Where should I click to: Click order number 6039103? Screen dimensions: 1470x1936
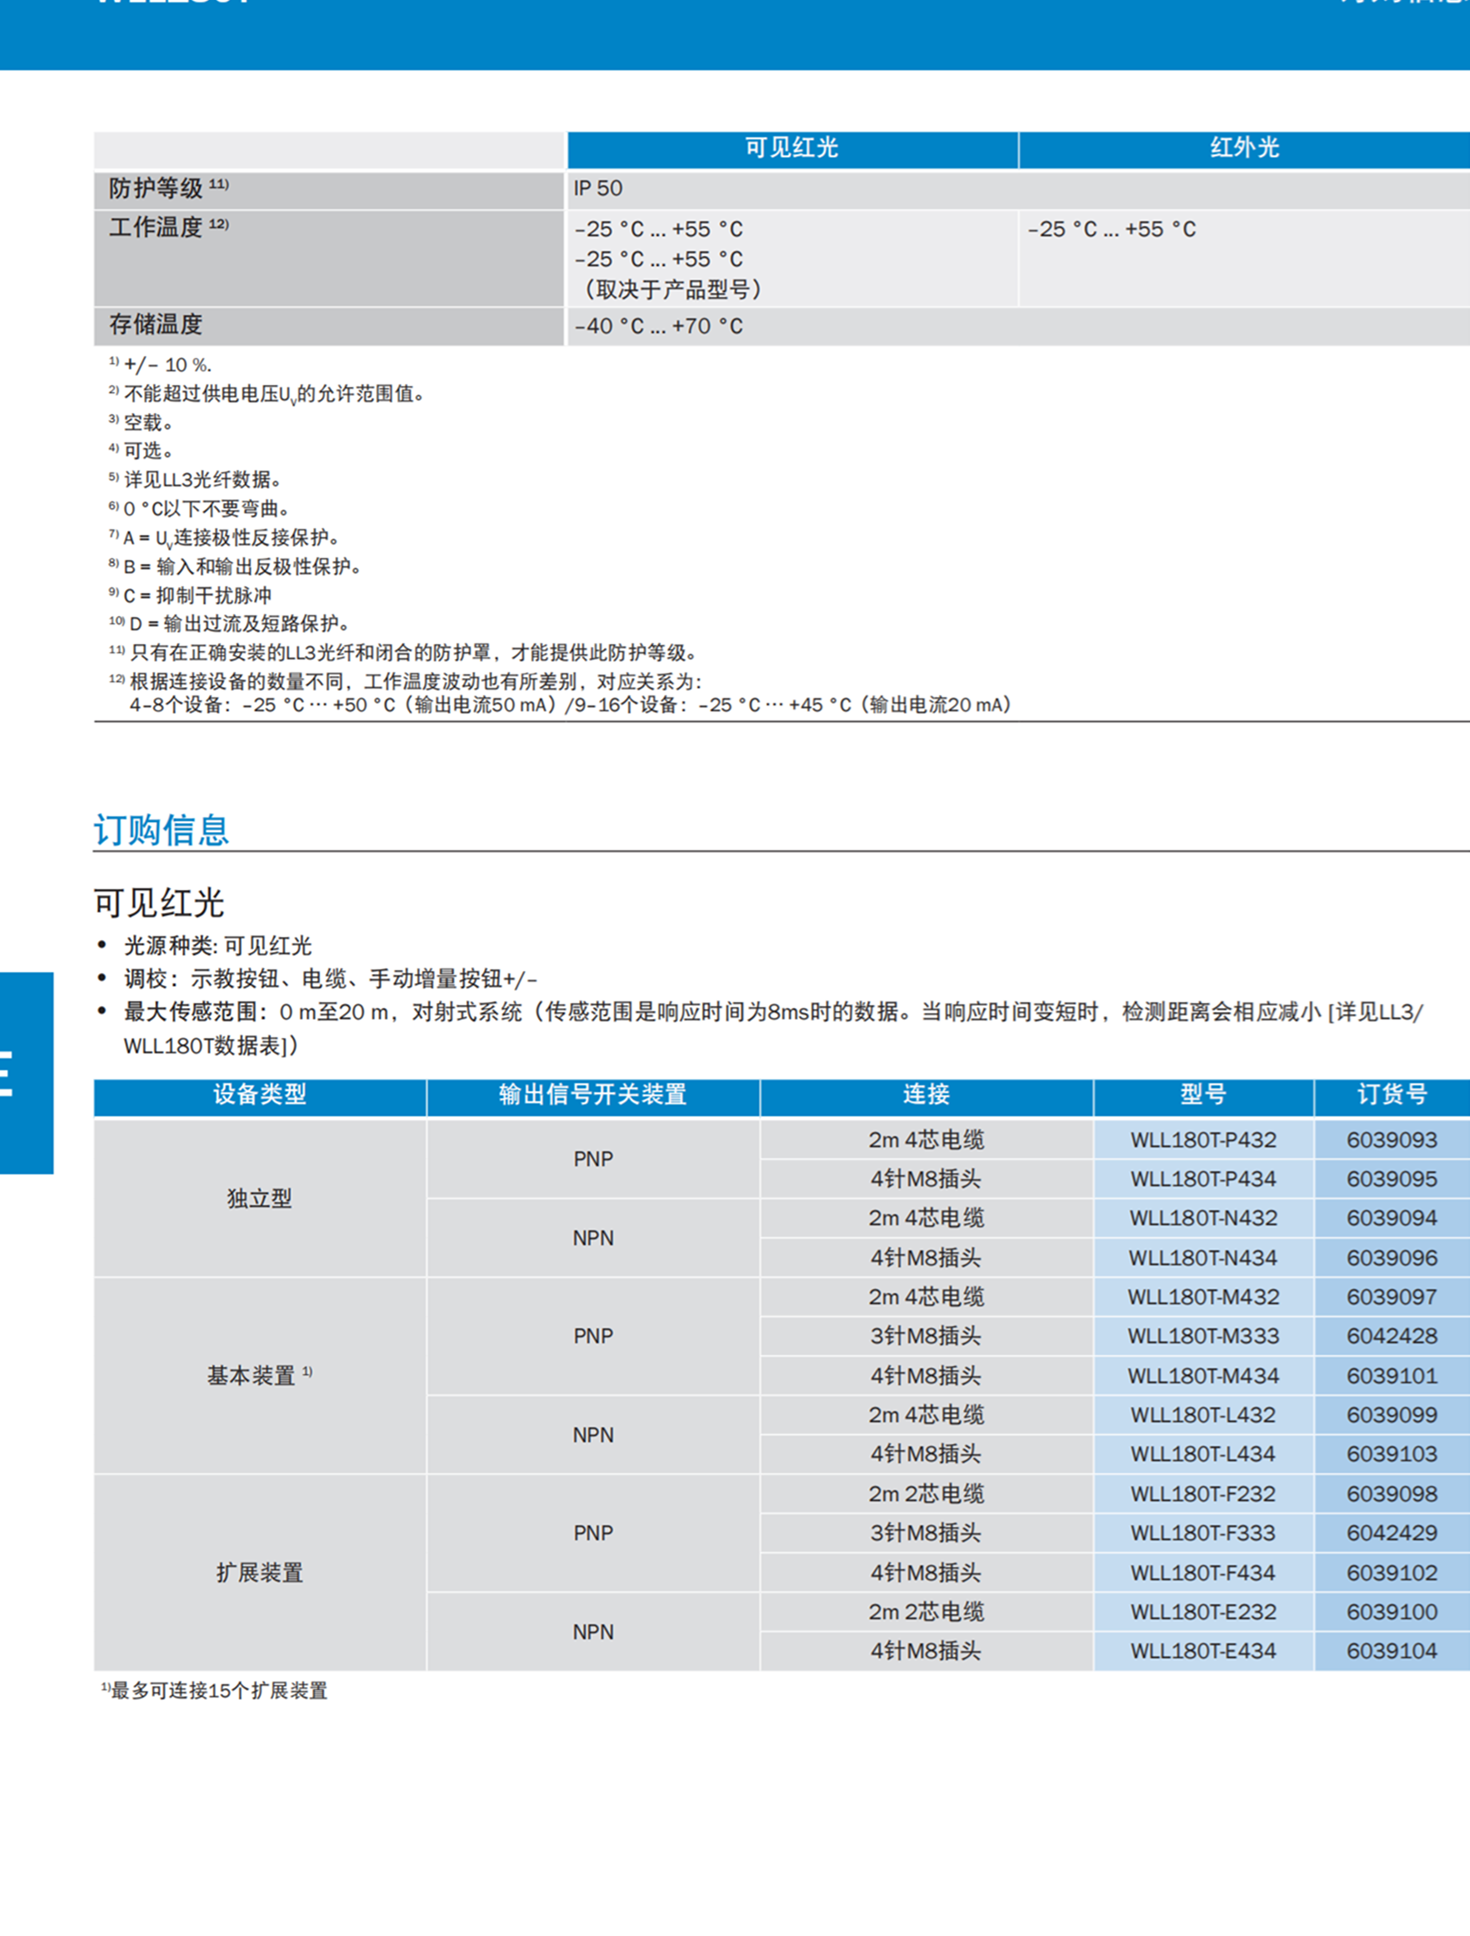click(x=1392, y=1454)
